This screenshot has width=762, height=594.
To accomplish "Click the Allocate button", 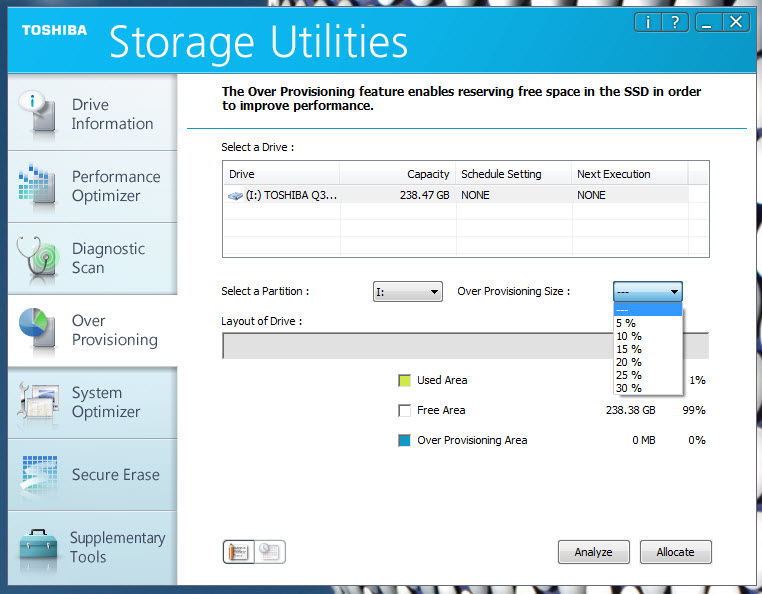I will pyautogui.click(x=675, y=552).
